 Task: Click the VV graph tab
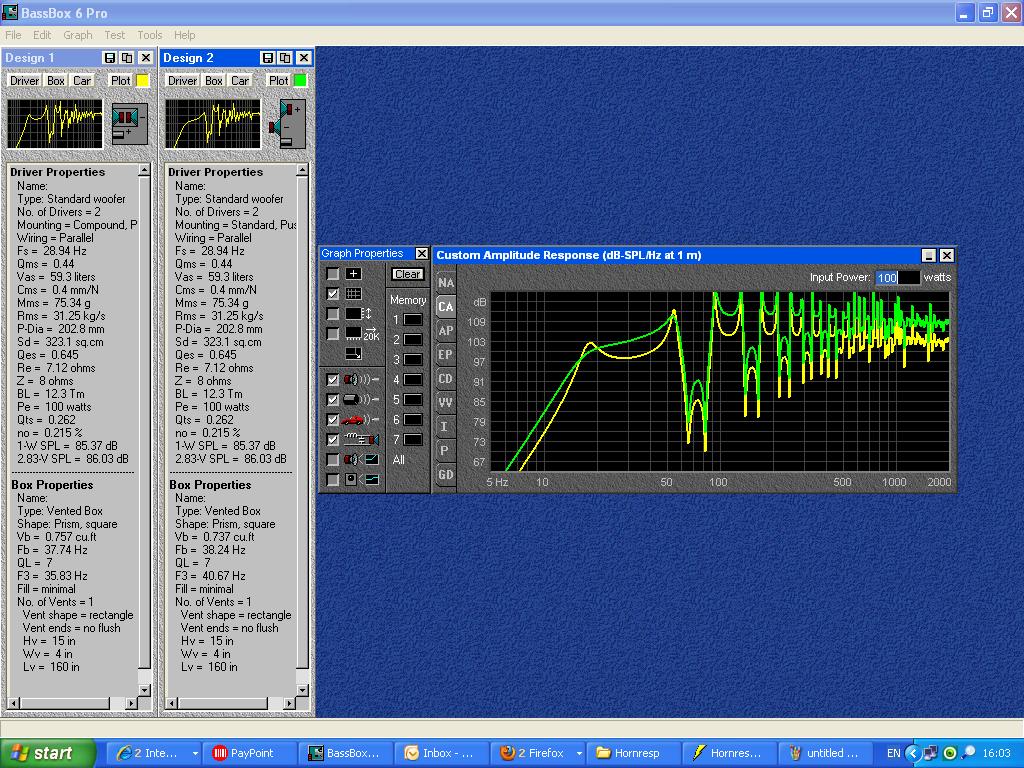445,402
